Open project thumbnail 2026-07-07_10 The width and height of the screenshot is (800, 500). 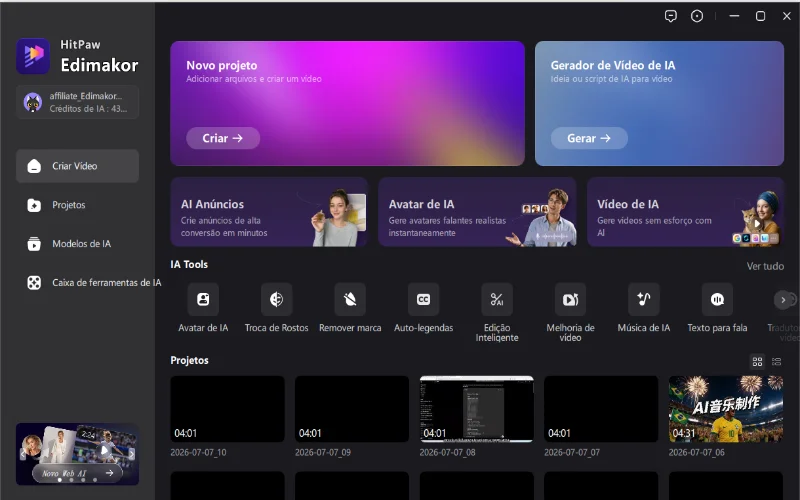(x=228, y=409)
